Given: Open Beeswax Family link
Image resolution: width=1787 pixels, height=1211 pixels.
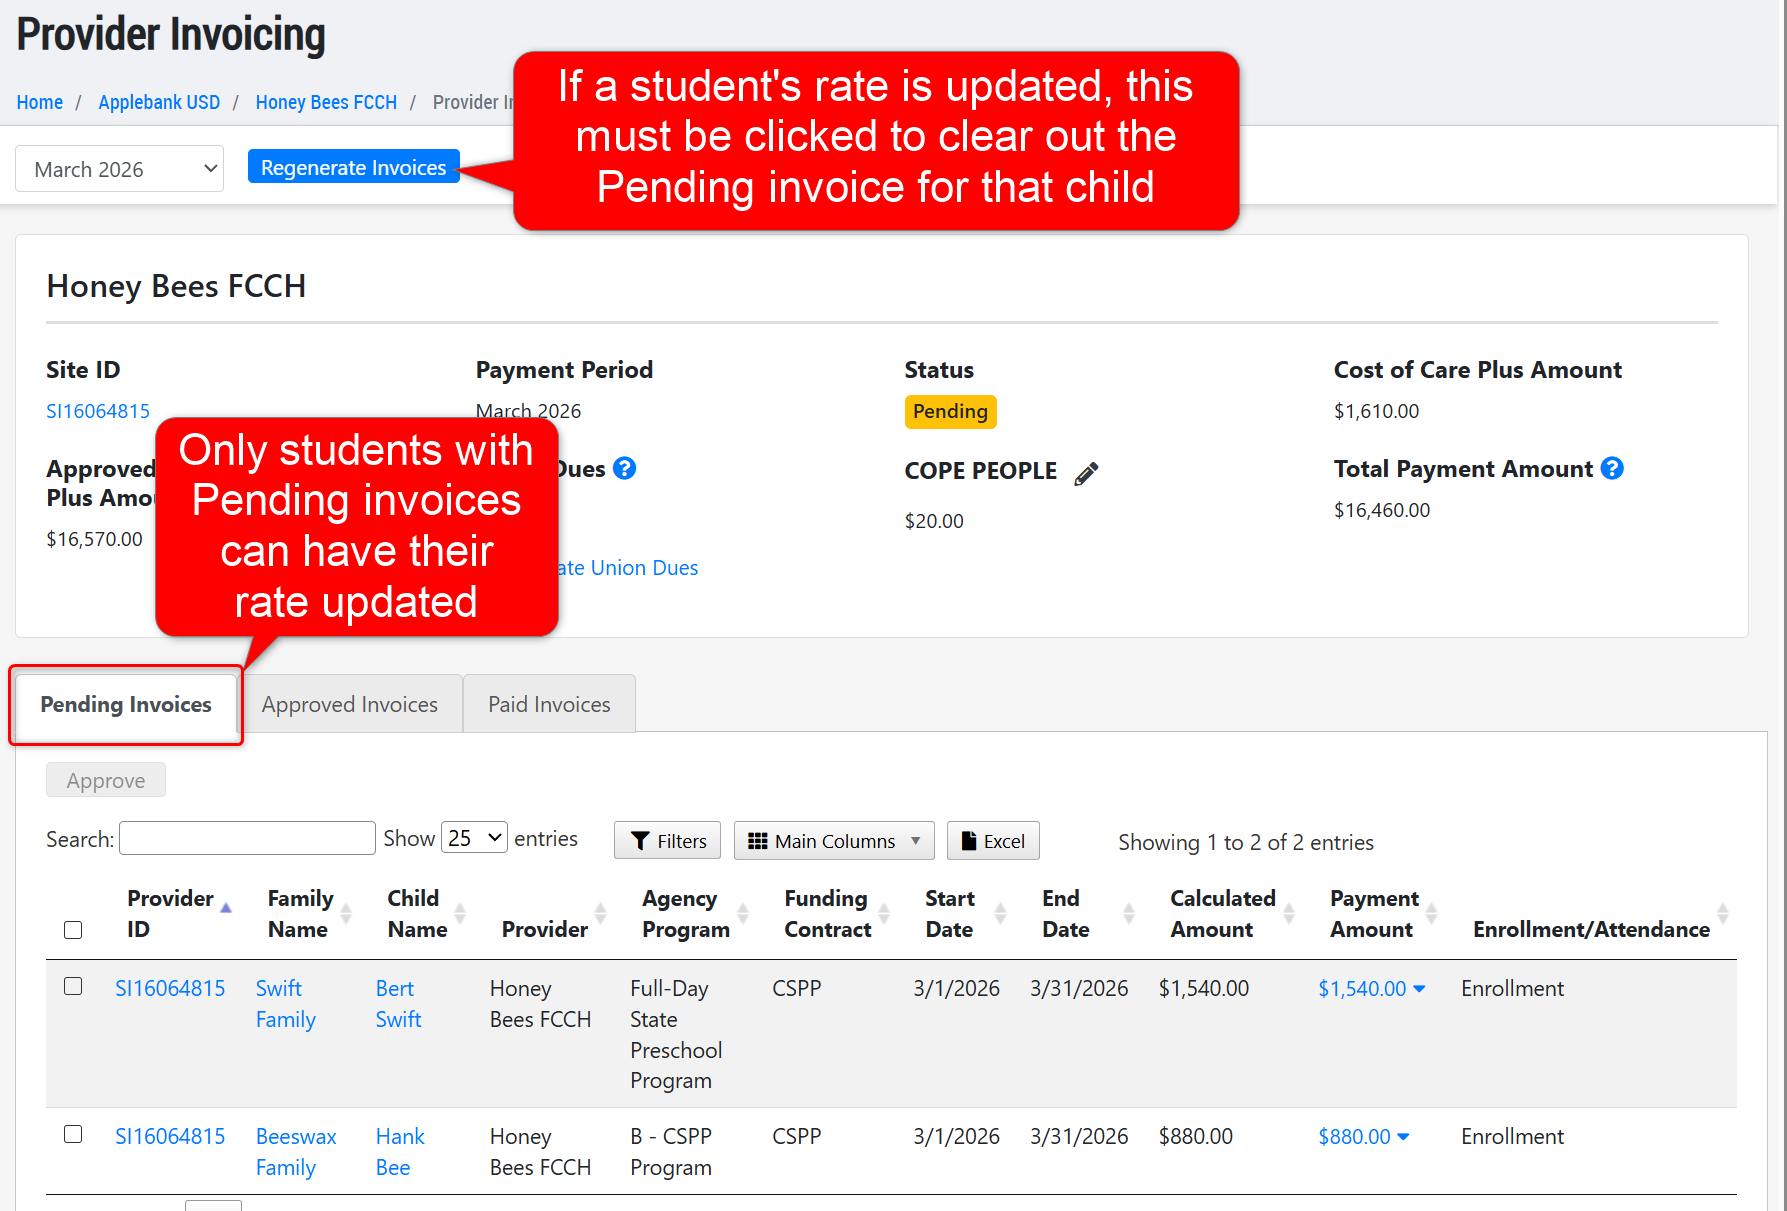Looking at the screenshot, I should [296, 1152].
